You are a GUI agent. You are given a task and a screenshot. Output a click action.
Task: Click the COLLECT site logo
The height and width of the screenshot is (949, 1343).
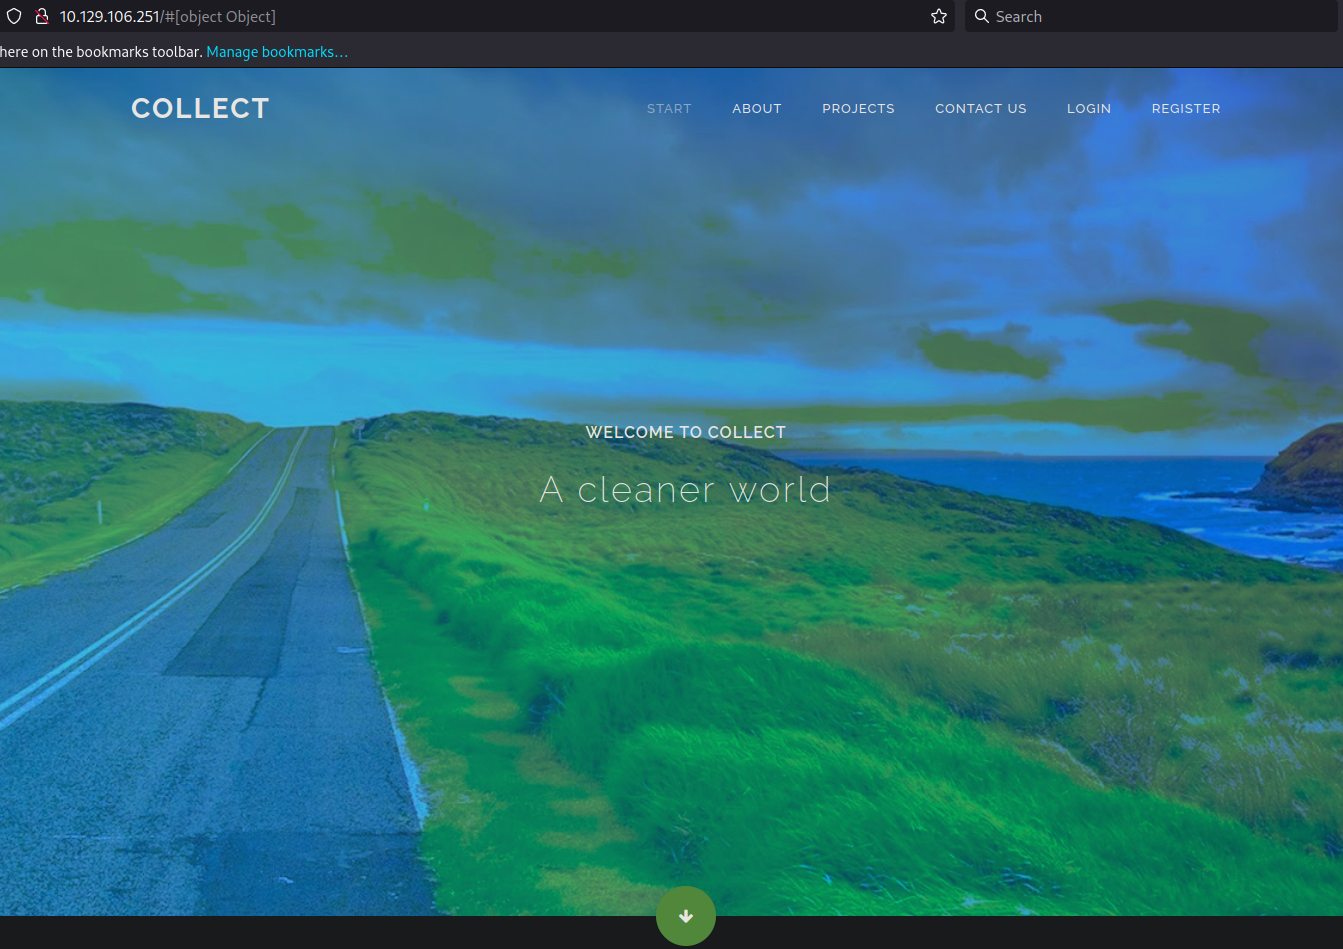[x=200, y=108]
